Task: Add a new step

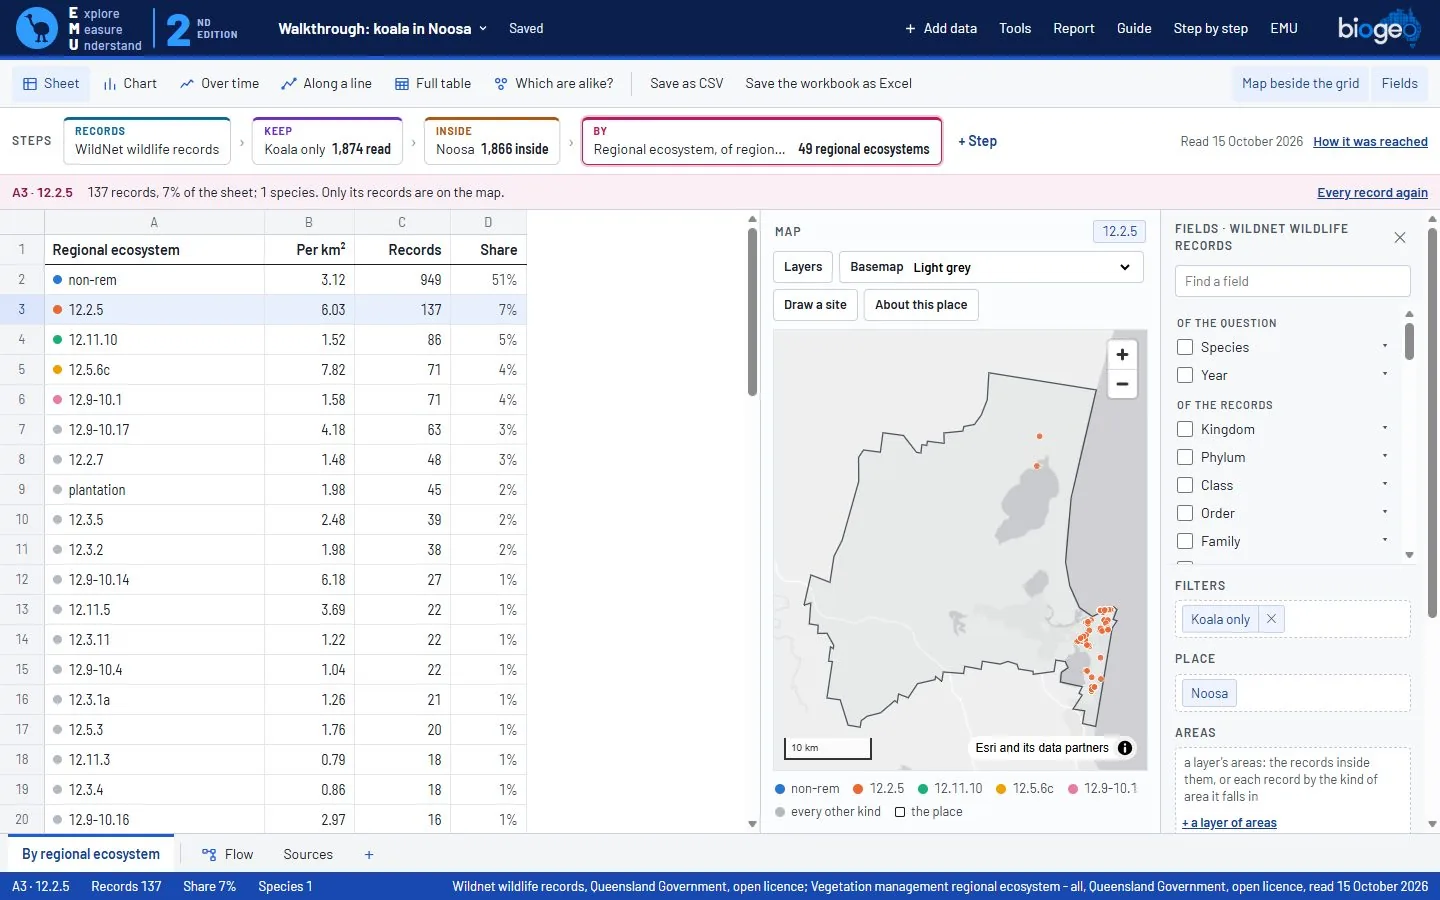Action: [x=977, y=141]
